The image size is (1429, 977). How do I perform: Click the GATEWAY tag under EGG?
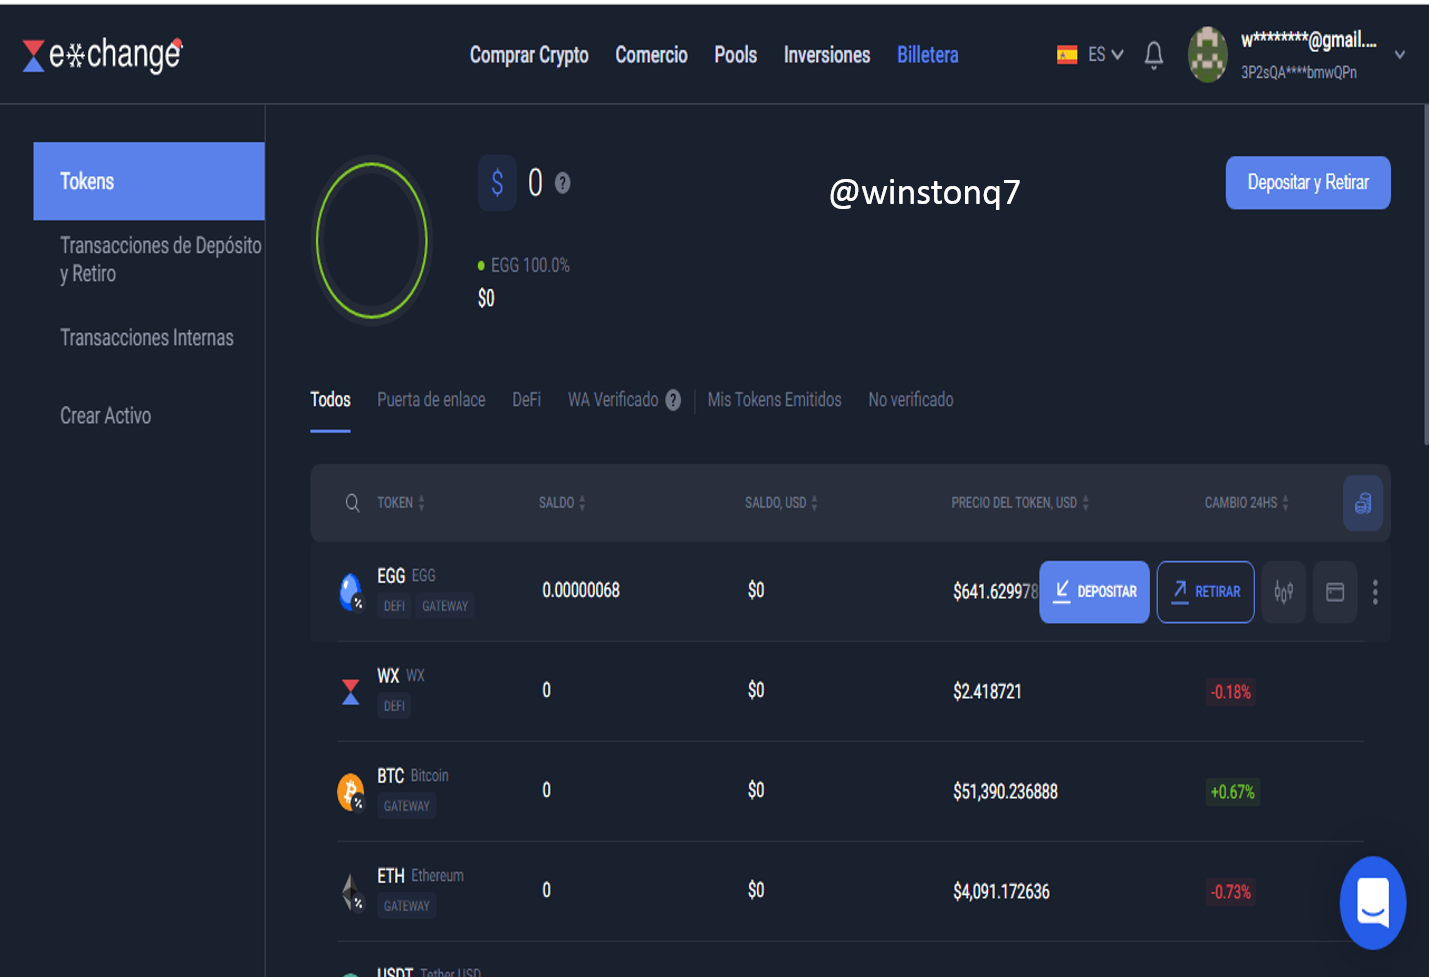tap(445, 606)
